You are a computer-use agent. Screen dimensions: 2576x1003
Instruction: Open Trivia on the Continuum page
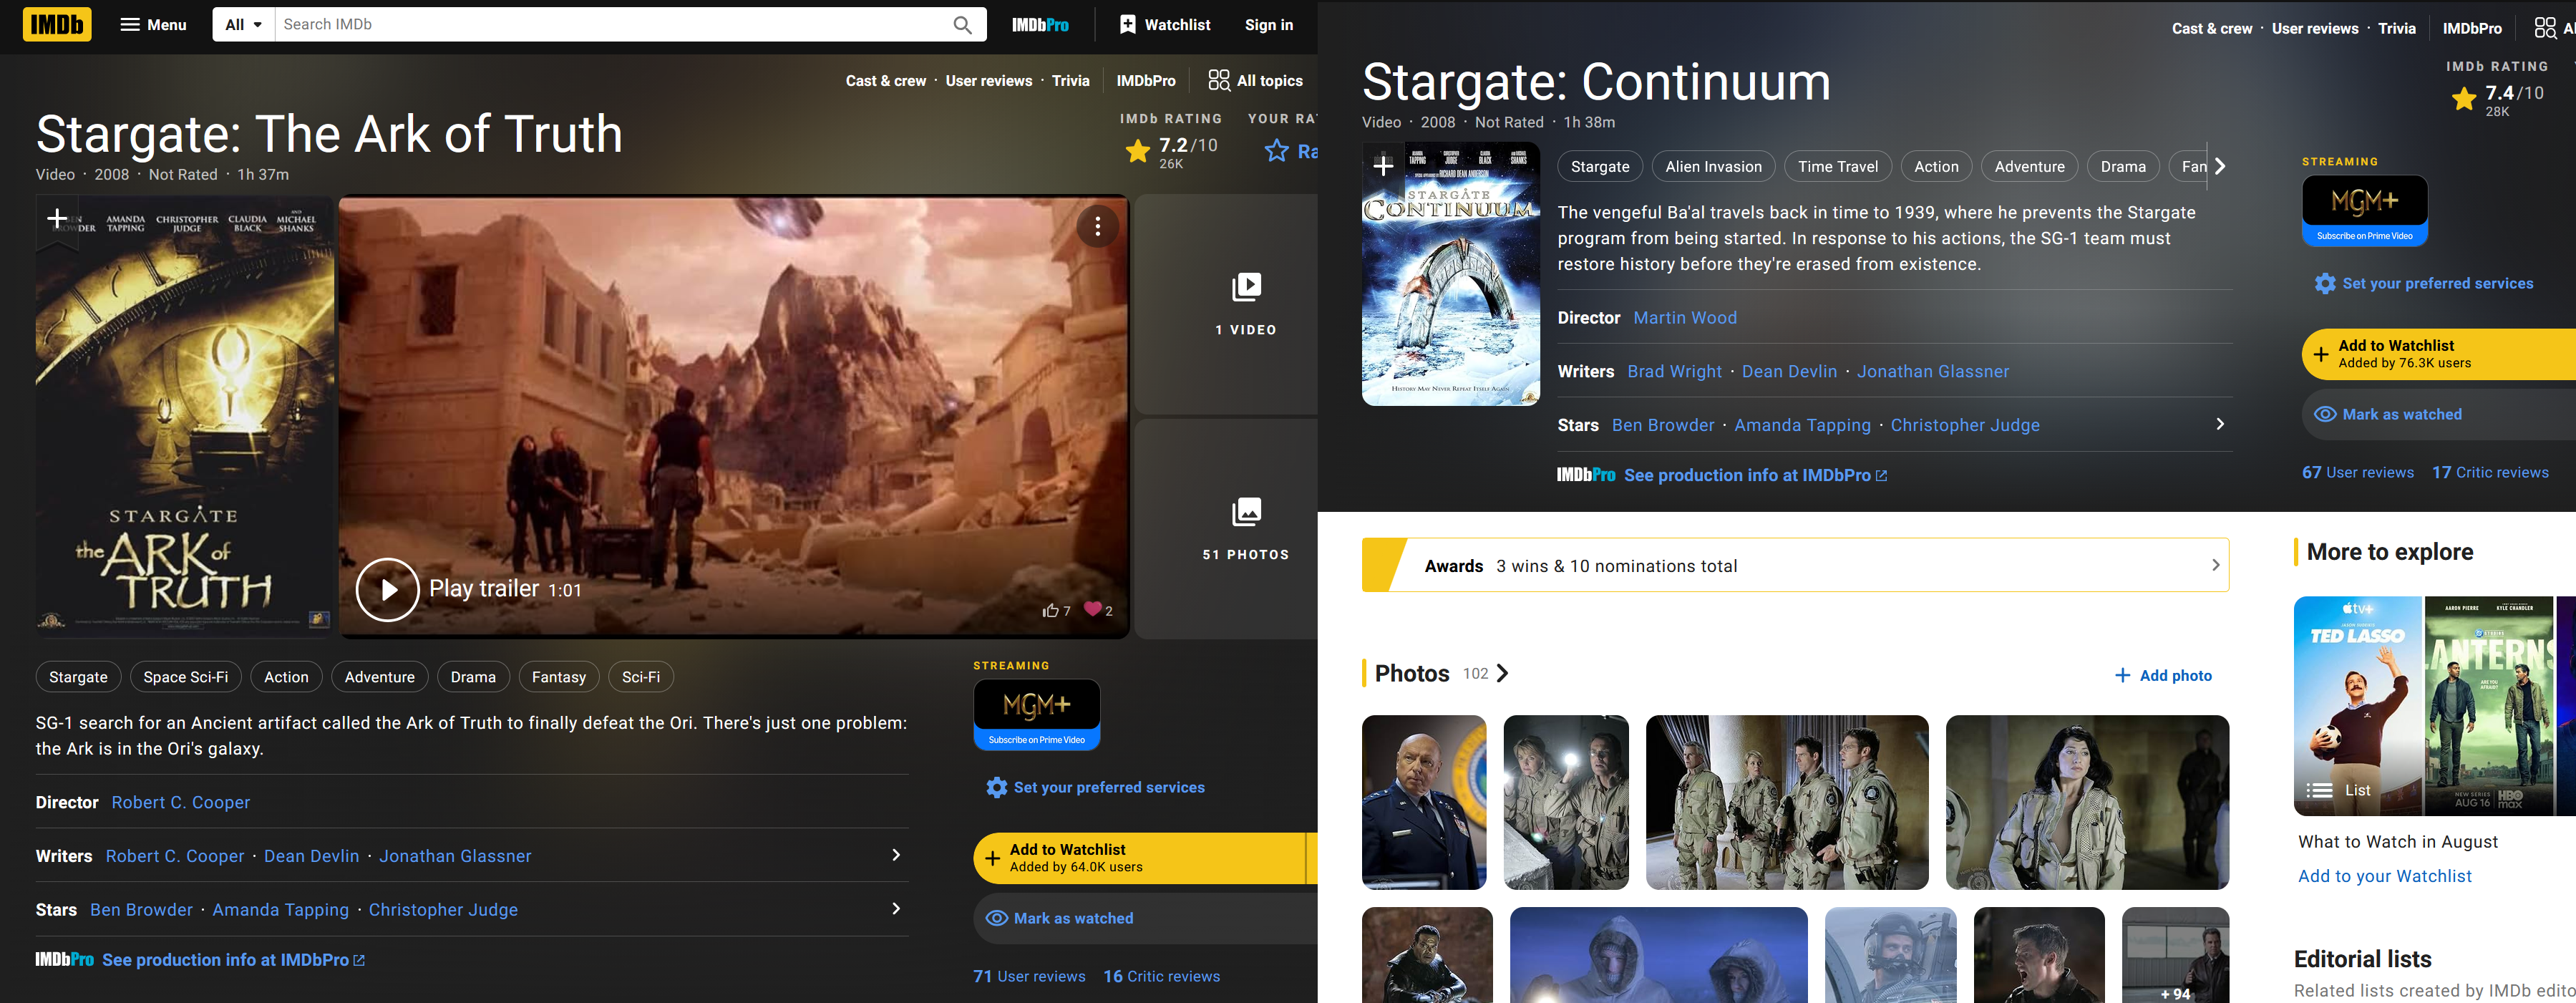2397,28
